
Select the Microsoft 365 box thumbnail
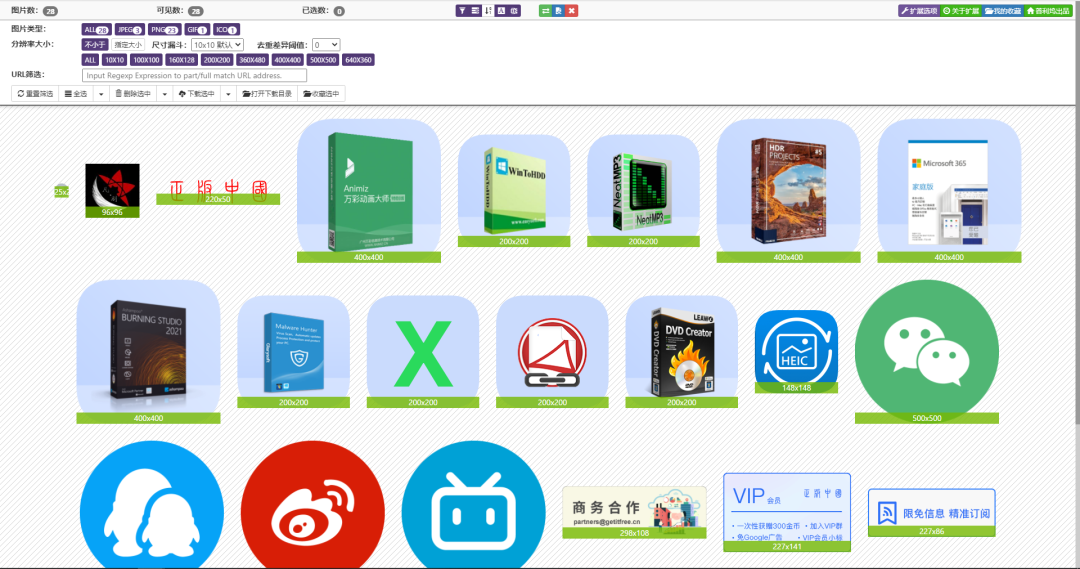point(949,191)
